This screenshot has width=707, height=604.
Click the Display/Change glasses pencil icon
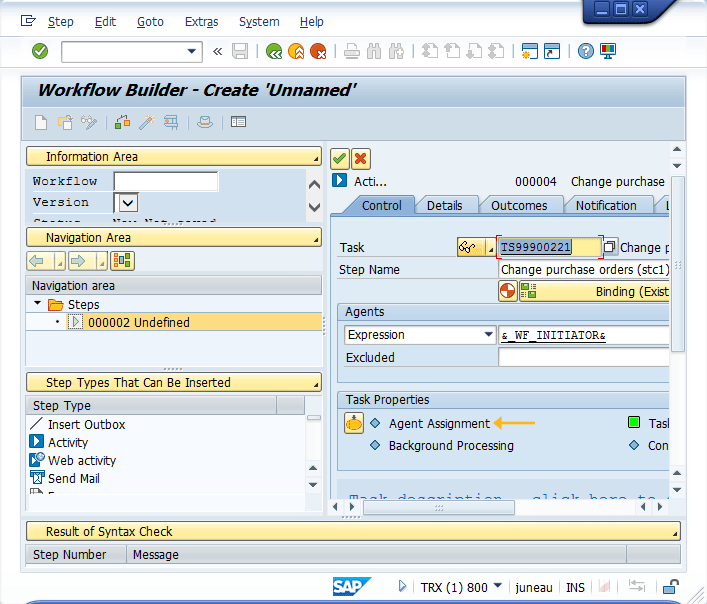89,123
